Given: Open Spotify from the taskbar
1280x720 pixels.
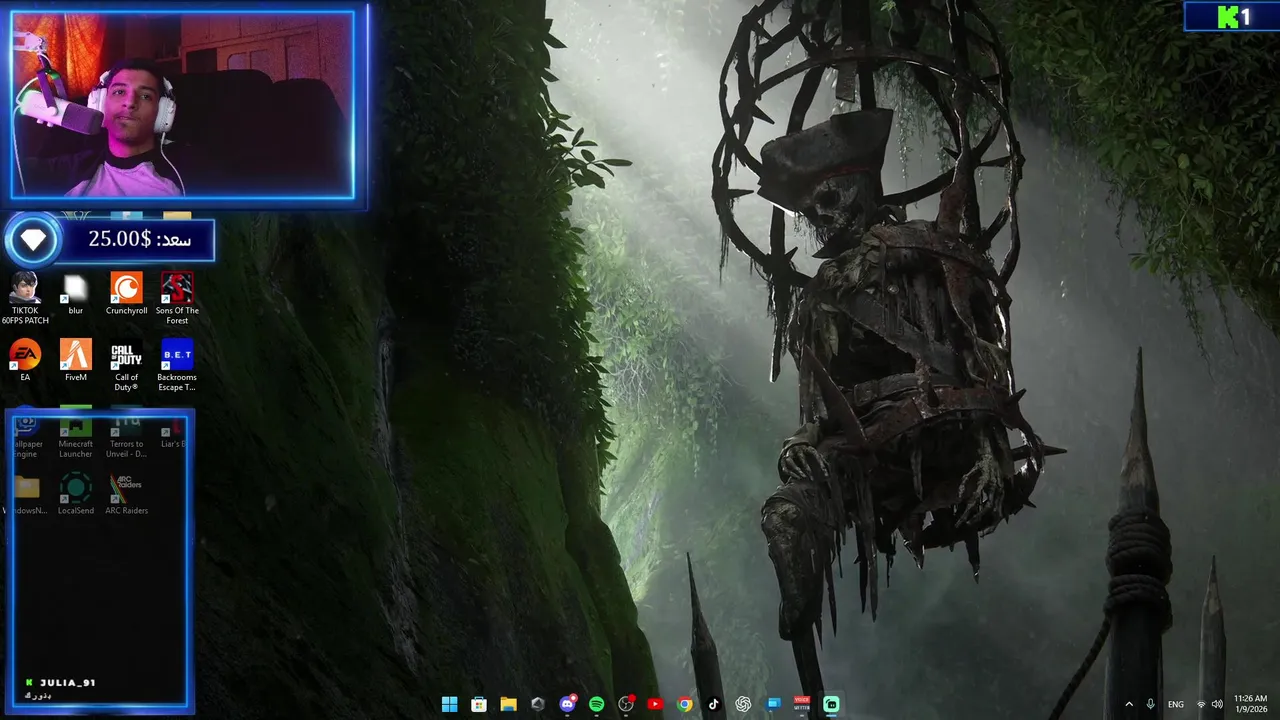Looking at the screenshot, I should [x=596, y=704].
